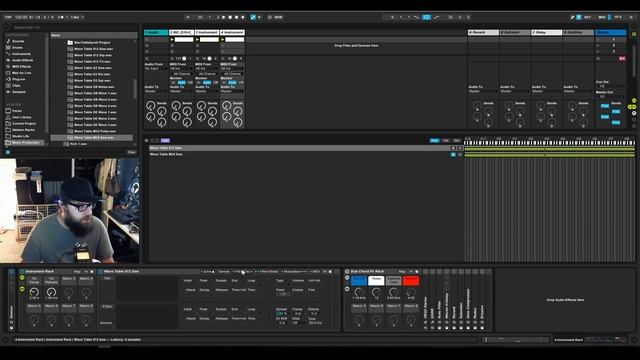Click Map on the Dub Chord Fx Rack
This screenshot has width=640, height=360.
(402, 271)
